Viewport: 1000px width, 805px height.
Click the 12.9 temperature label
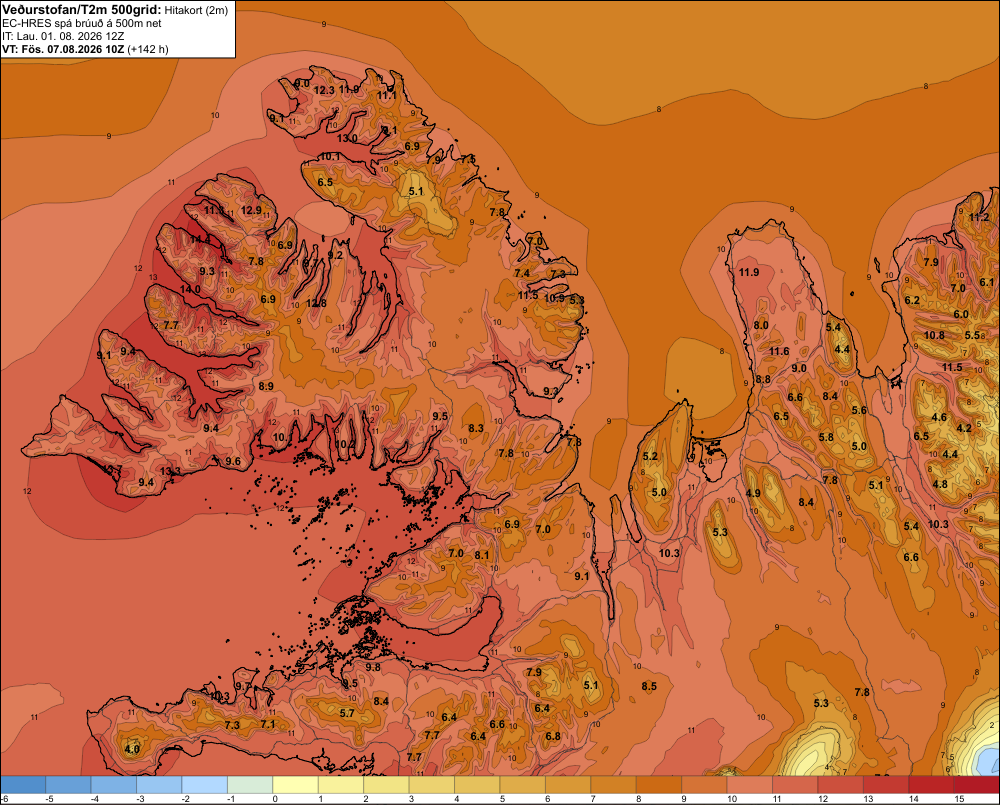click(251, 210)
